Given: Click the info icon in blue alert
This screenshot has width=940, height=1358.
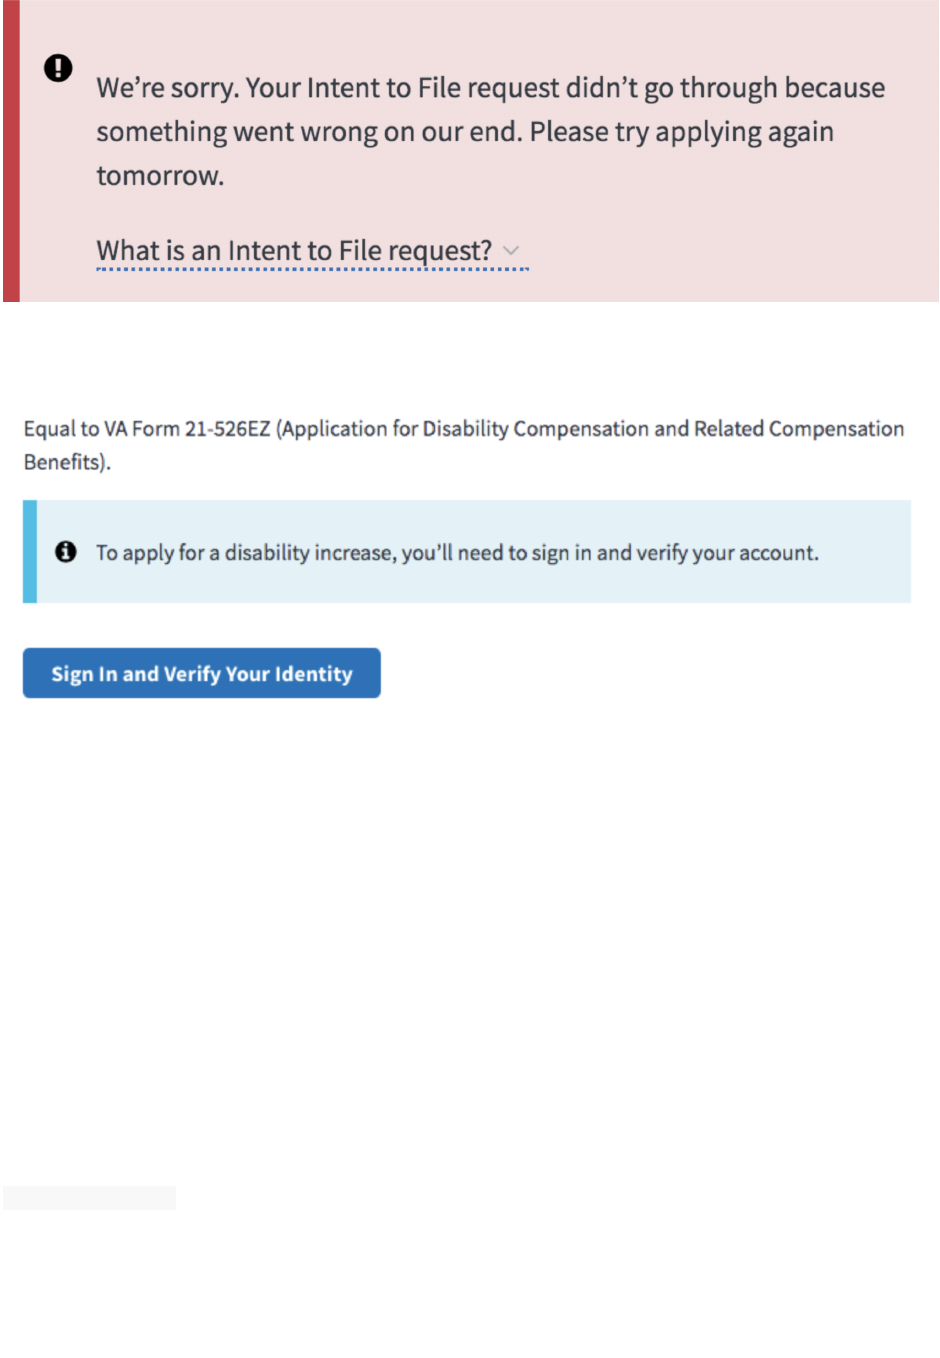Looking at the screenshot, I should pyautogui.click(x=66, y=552).
